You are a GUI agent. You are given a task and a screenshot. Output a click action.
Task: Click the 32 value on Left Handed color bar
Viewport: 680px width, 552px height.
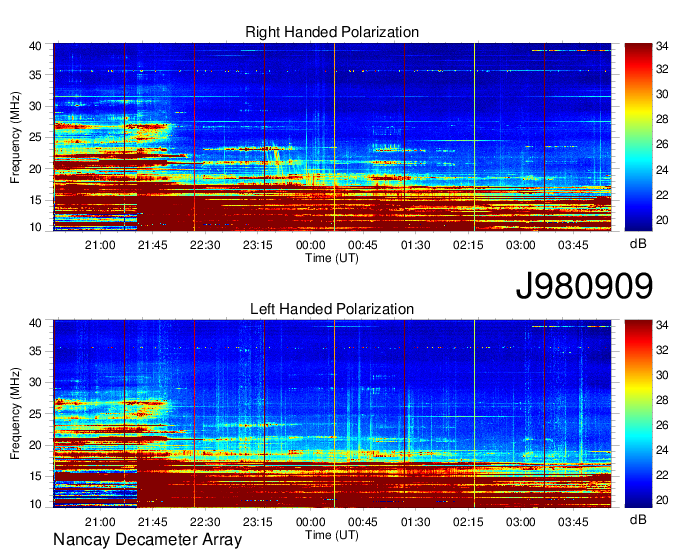[x=662, y=350]
